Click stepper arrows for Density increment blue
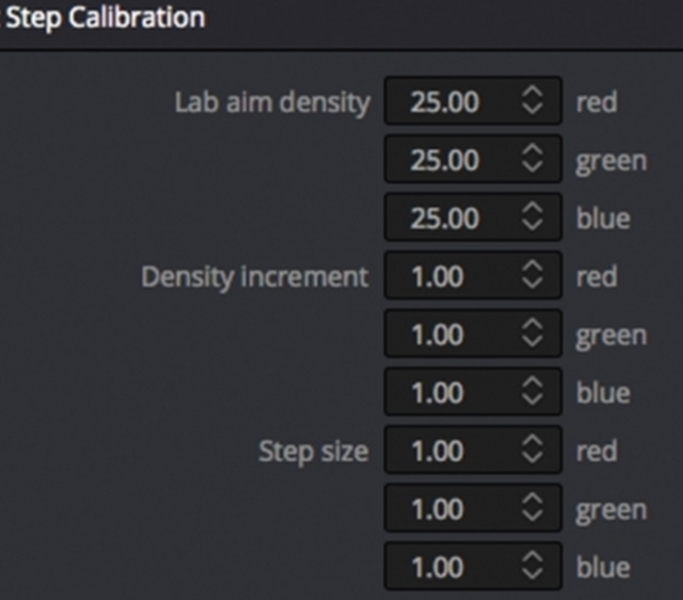 [x=533, y=392]
